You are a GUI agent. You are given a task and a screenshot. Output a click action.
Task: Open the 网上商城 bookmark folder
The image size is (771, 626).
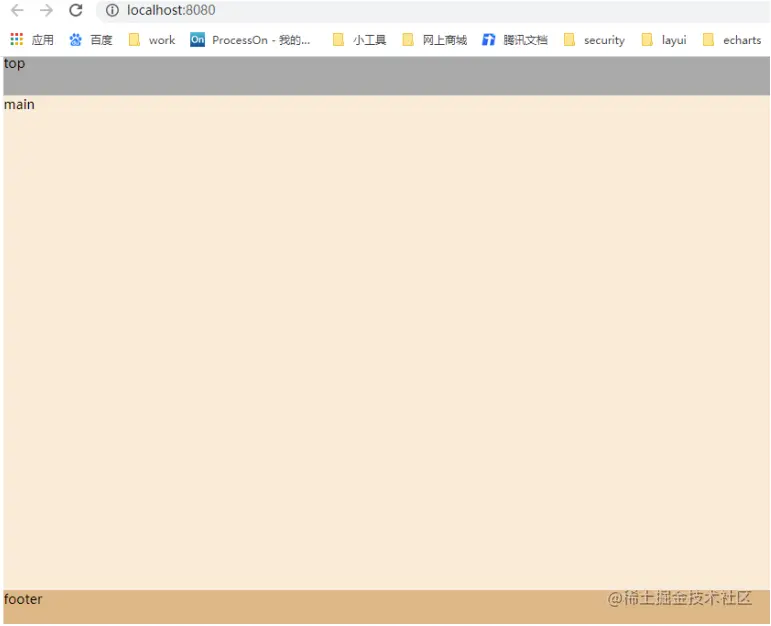coord(435,40)
